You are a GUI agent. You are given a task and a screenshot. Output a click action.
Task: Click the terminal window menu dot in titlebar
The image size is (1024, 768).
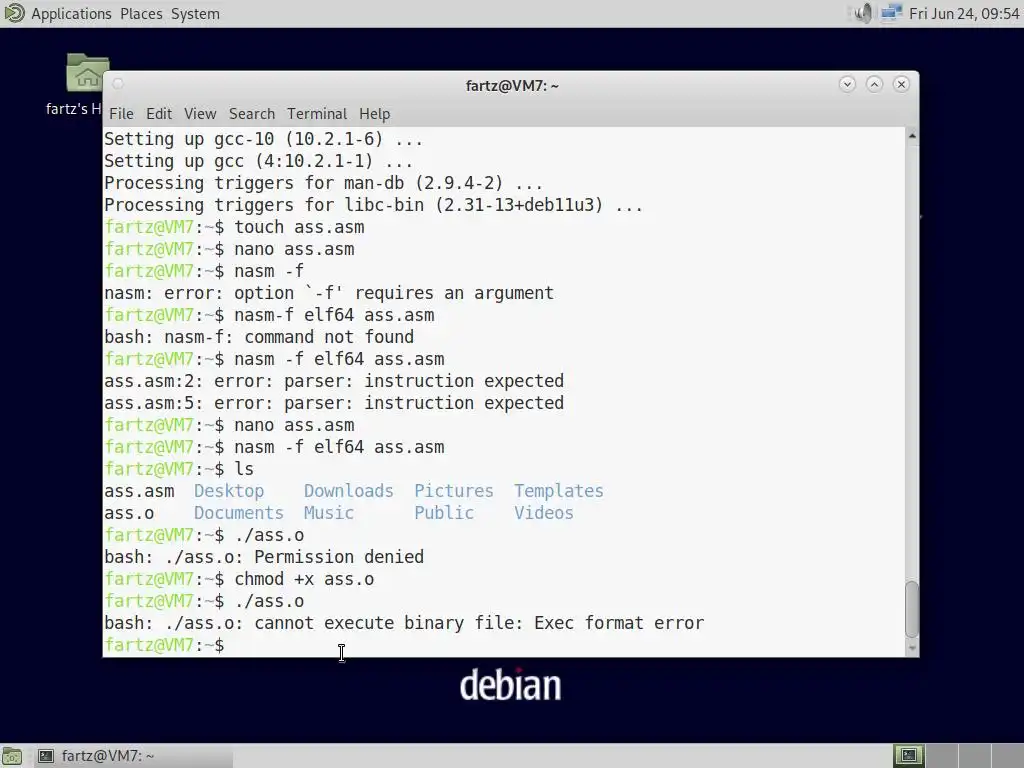click(118, 84)
